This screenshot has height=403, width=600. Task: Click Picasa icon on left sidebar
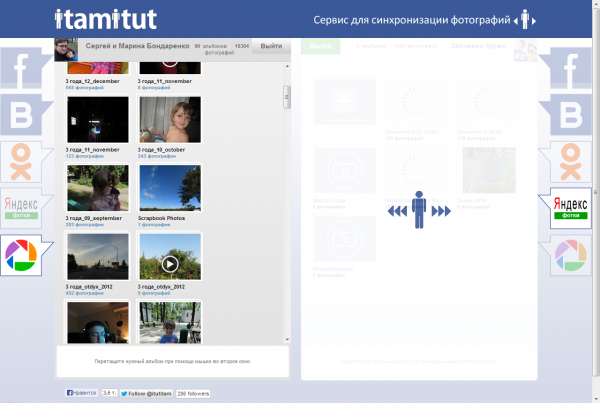[22, 255]
